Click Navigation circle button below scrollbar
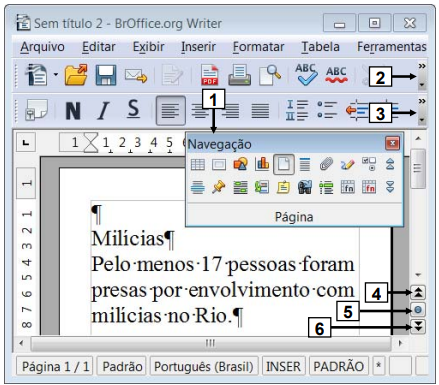 tap(418, 310)
